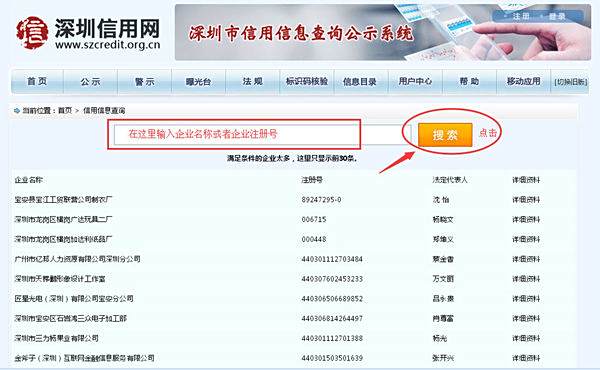Viewport: 600px width, 370px height.
Task: Focus the enterprise name search field
Action: pyautogui.click(x=262, y=134)
